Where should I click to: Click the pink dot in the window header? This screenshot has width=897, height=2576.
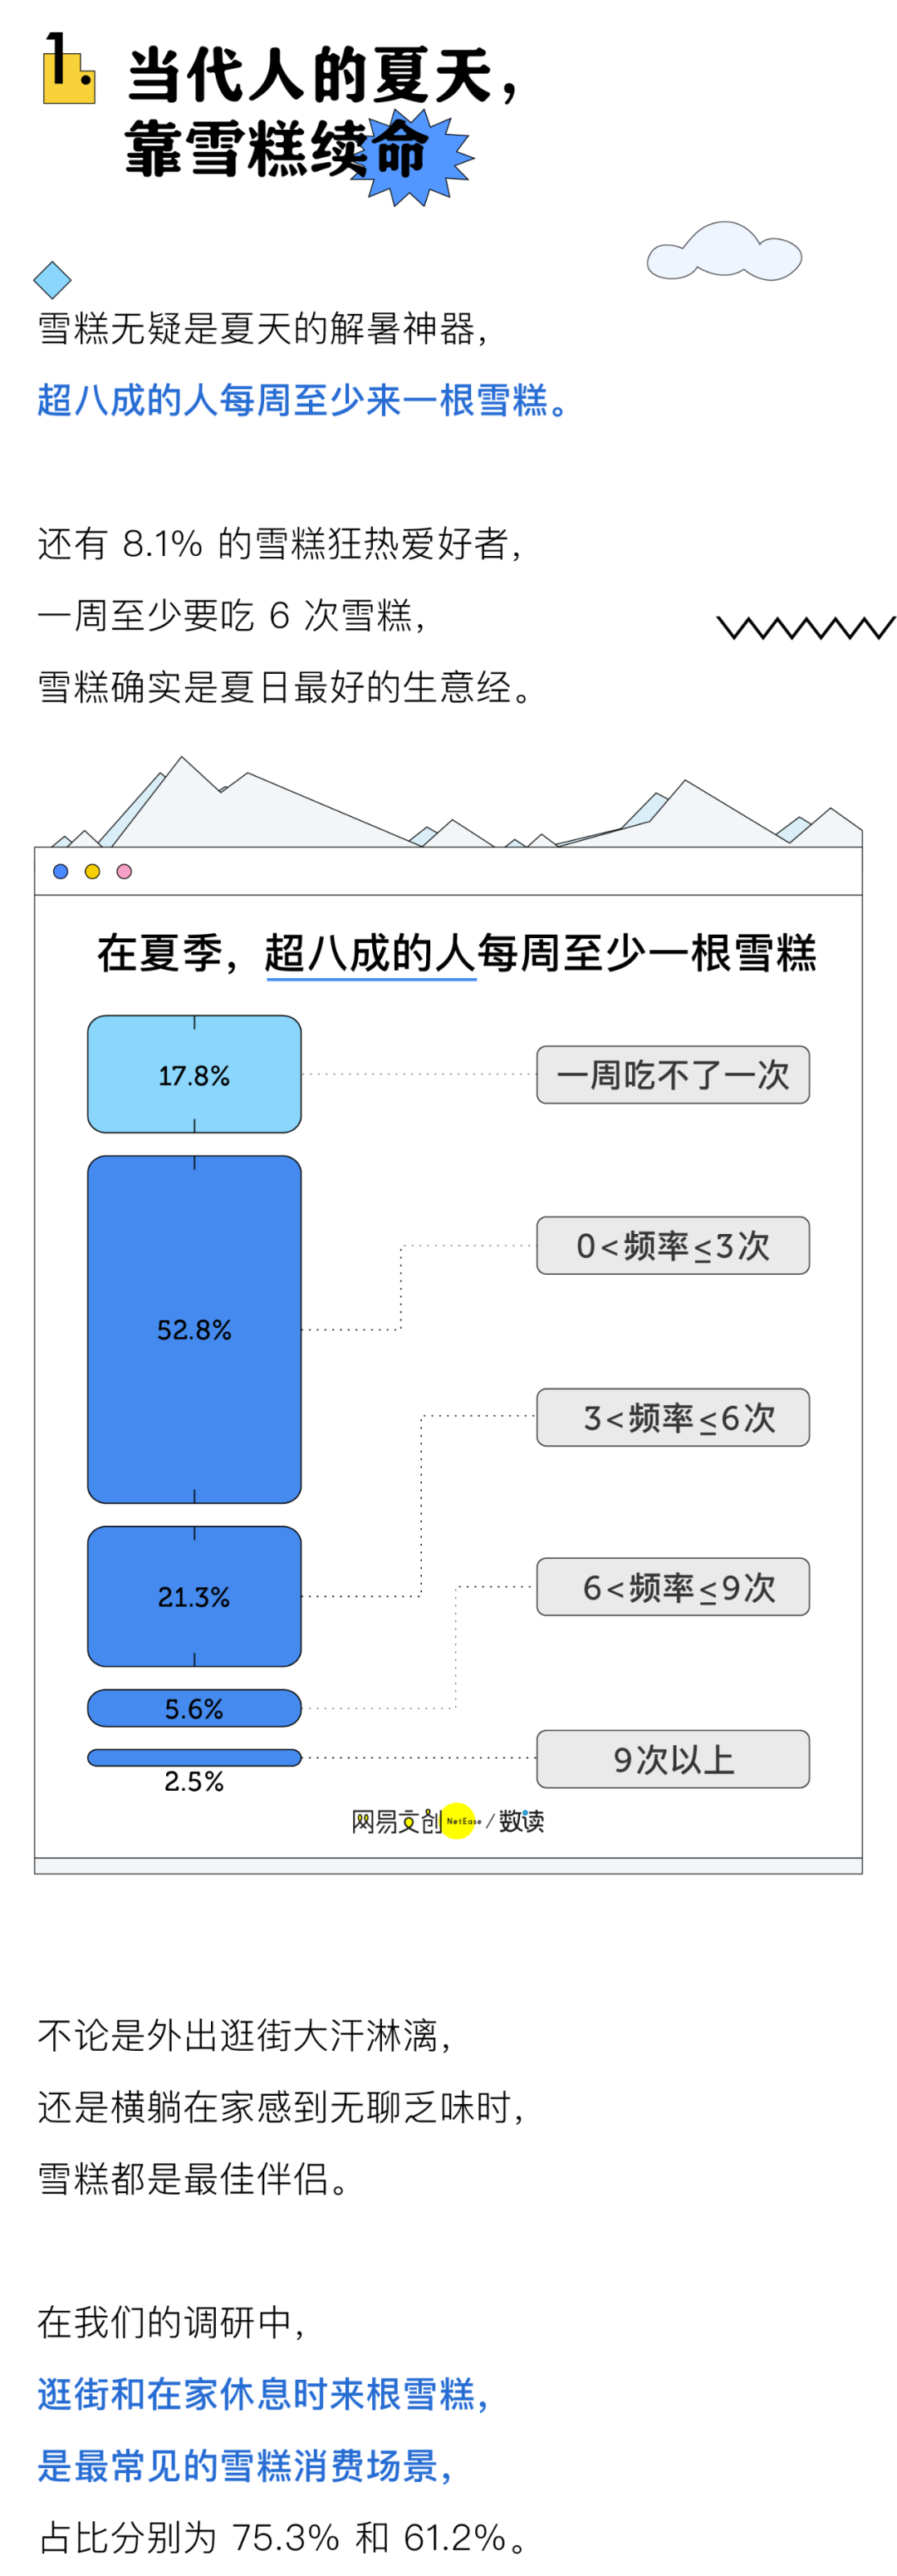click(124, 871)
